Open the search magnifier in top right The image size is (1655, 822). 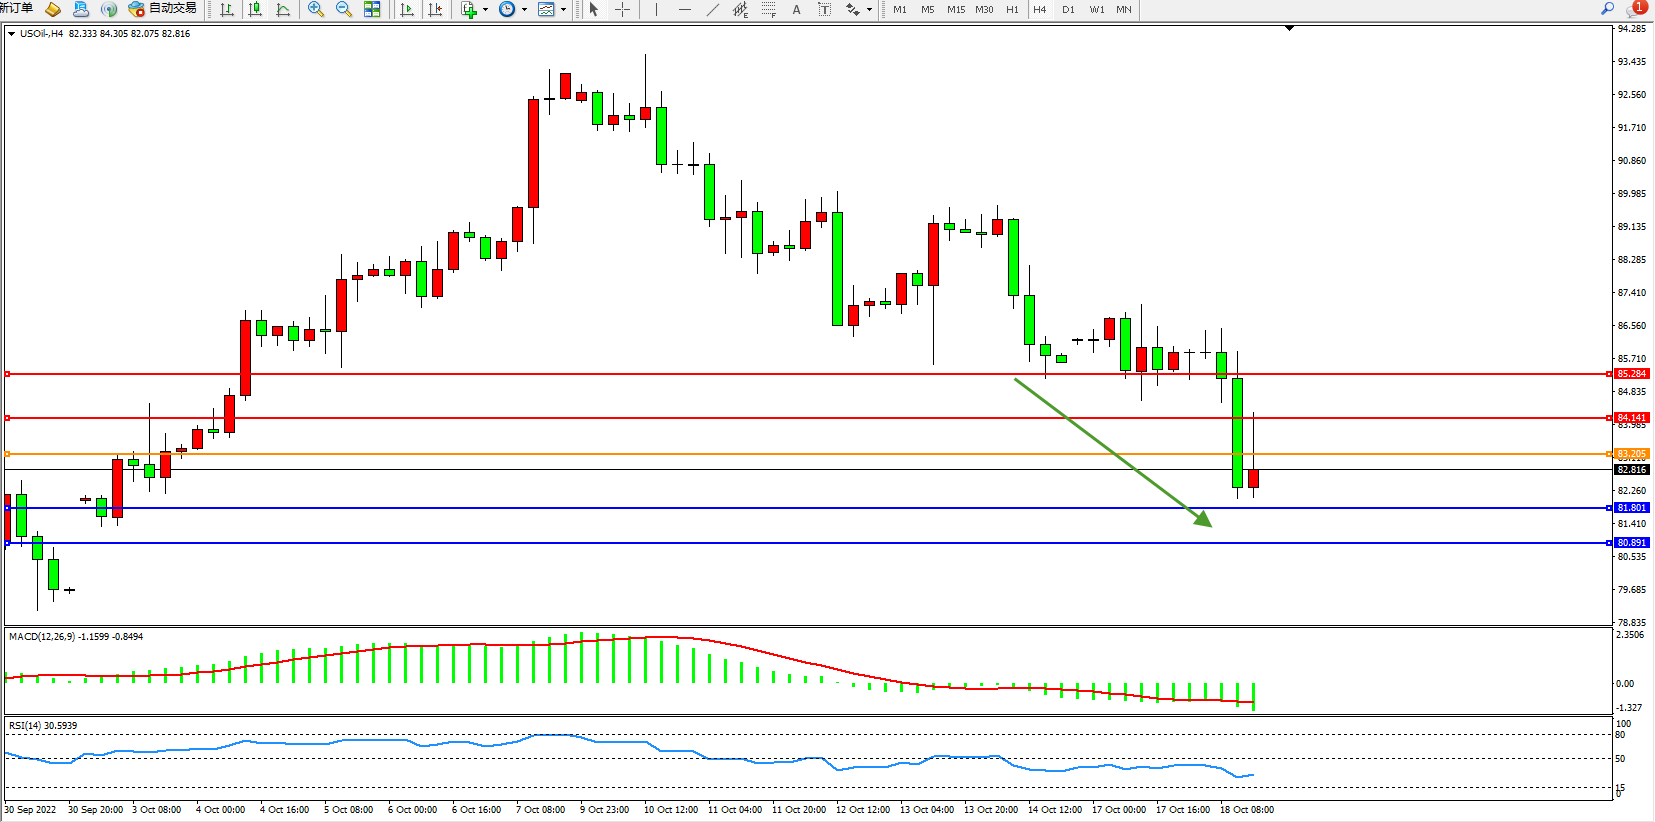[x=1608, y=8]
